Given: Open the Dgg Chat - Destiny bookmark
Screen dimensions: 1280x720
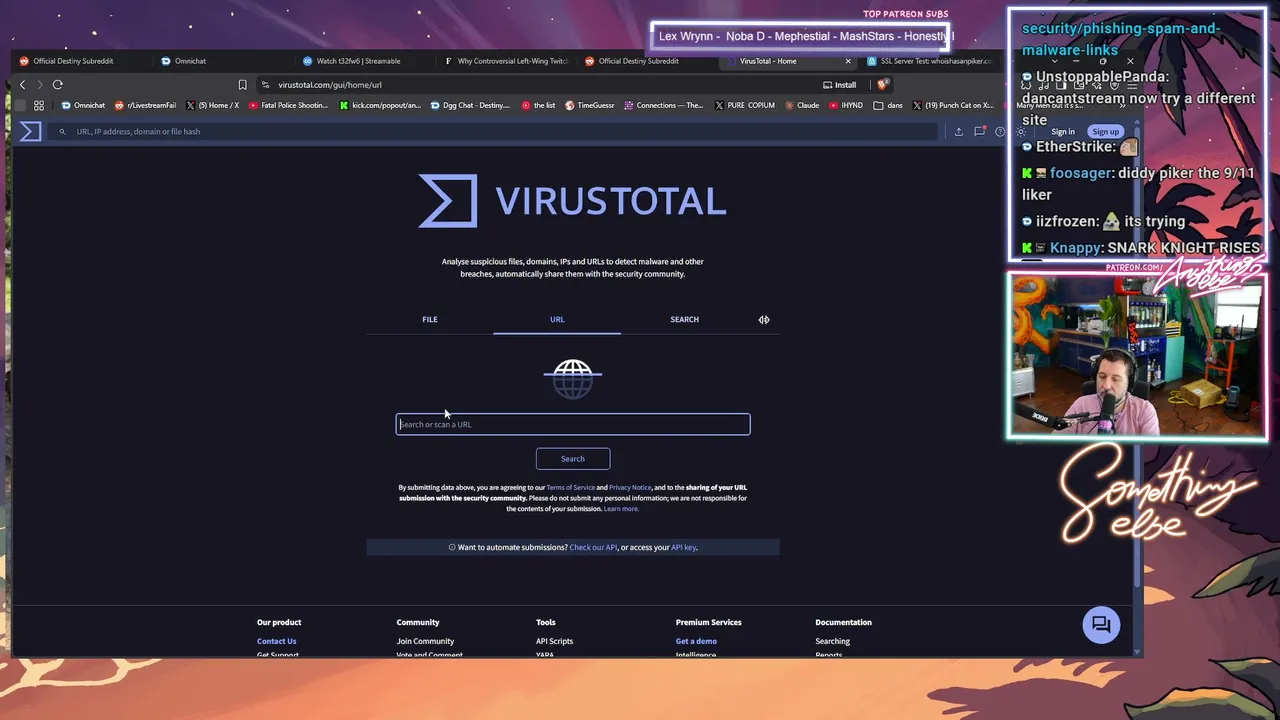Looking at the screenshot, I should [x=470, y=105].
